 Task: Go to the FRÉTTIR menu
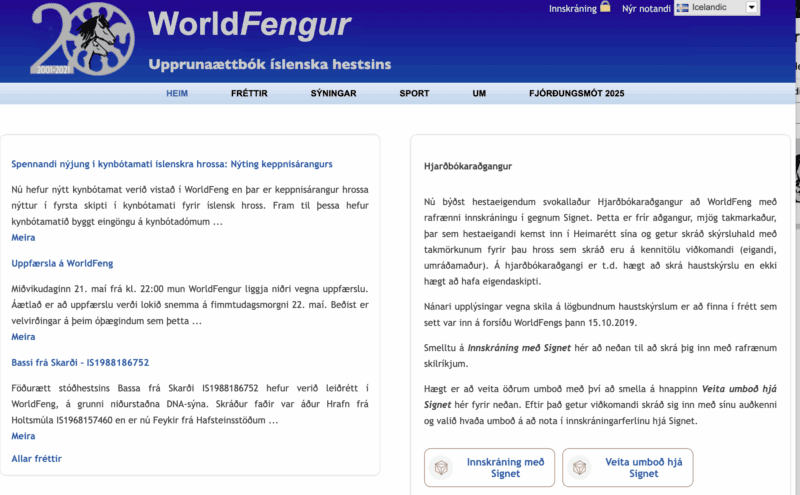(249, 93)
